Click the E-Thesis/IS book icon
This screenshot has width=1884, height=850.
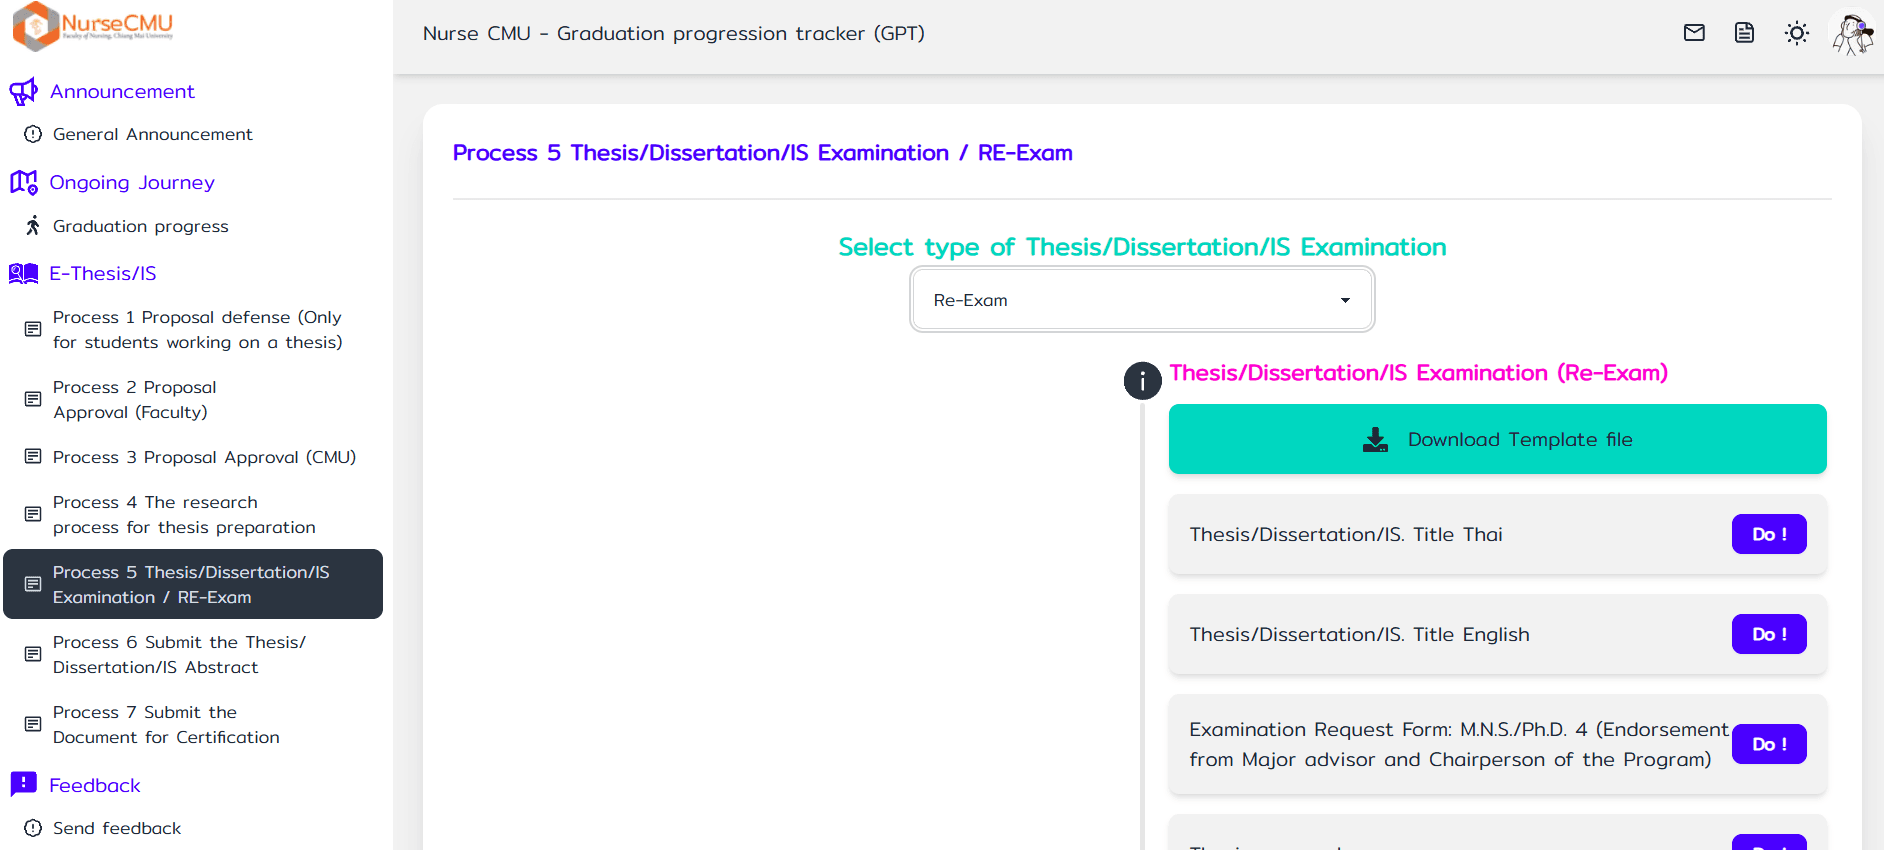23,273
